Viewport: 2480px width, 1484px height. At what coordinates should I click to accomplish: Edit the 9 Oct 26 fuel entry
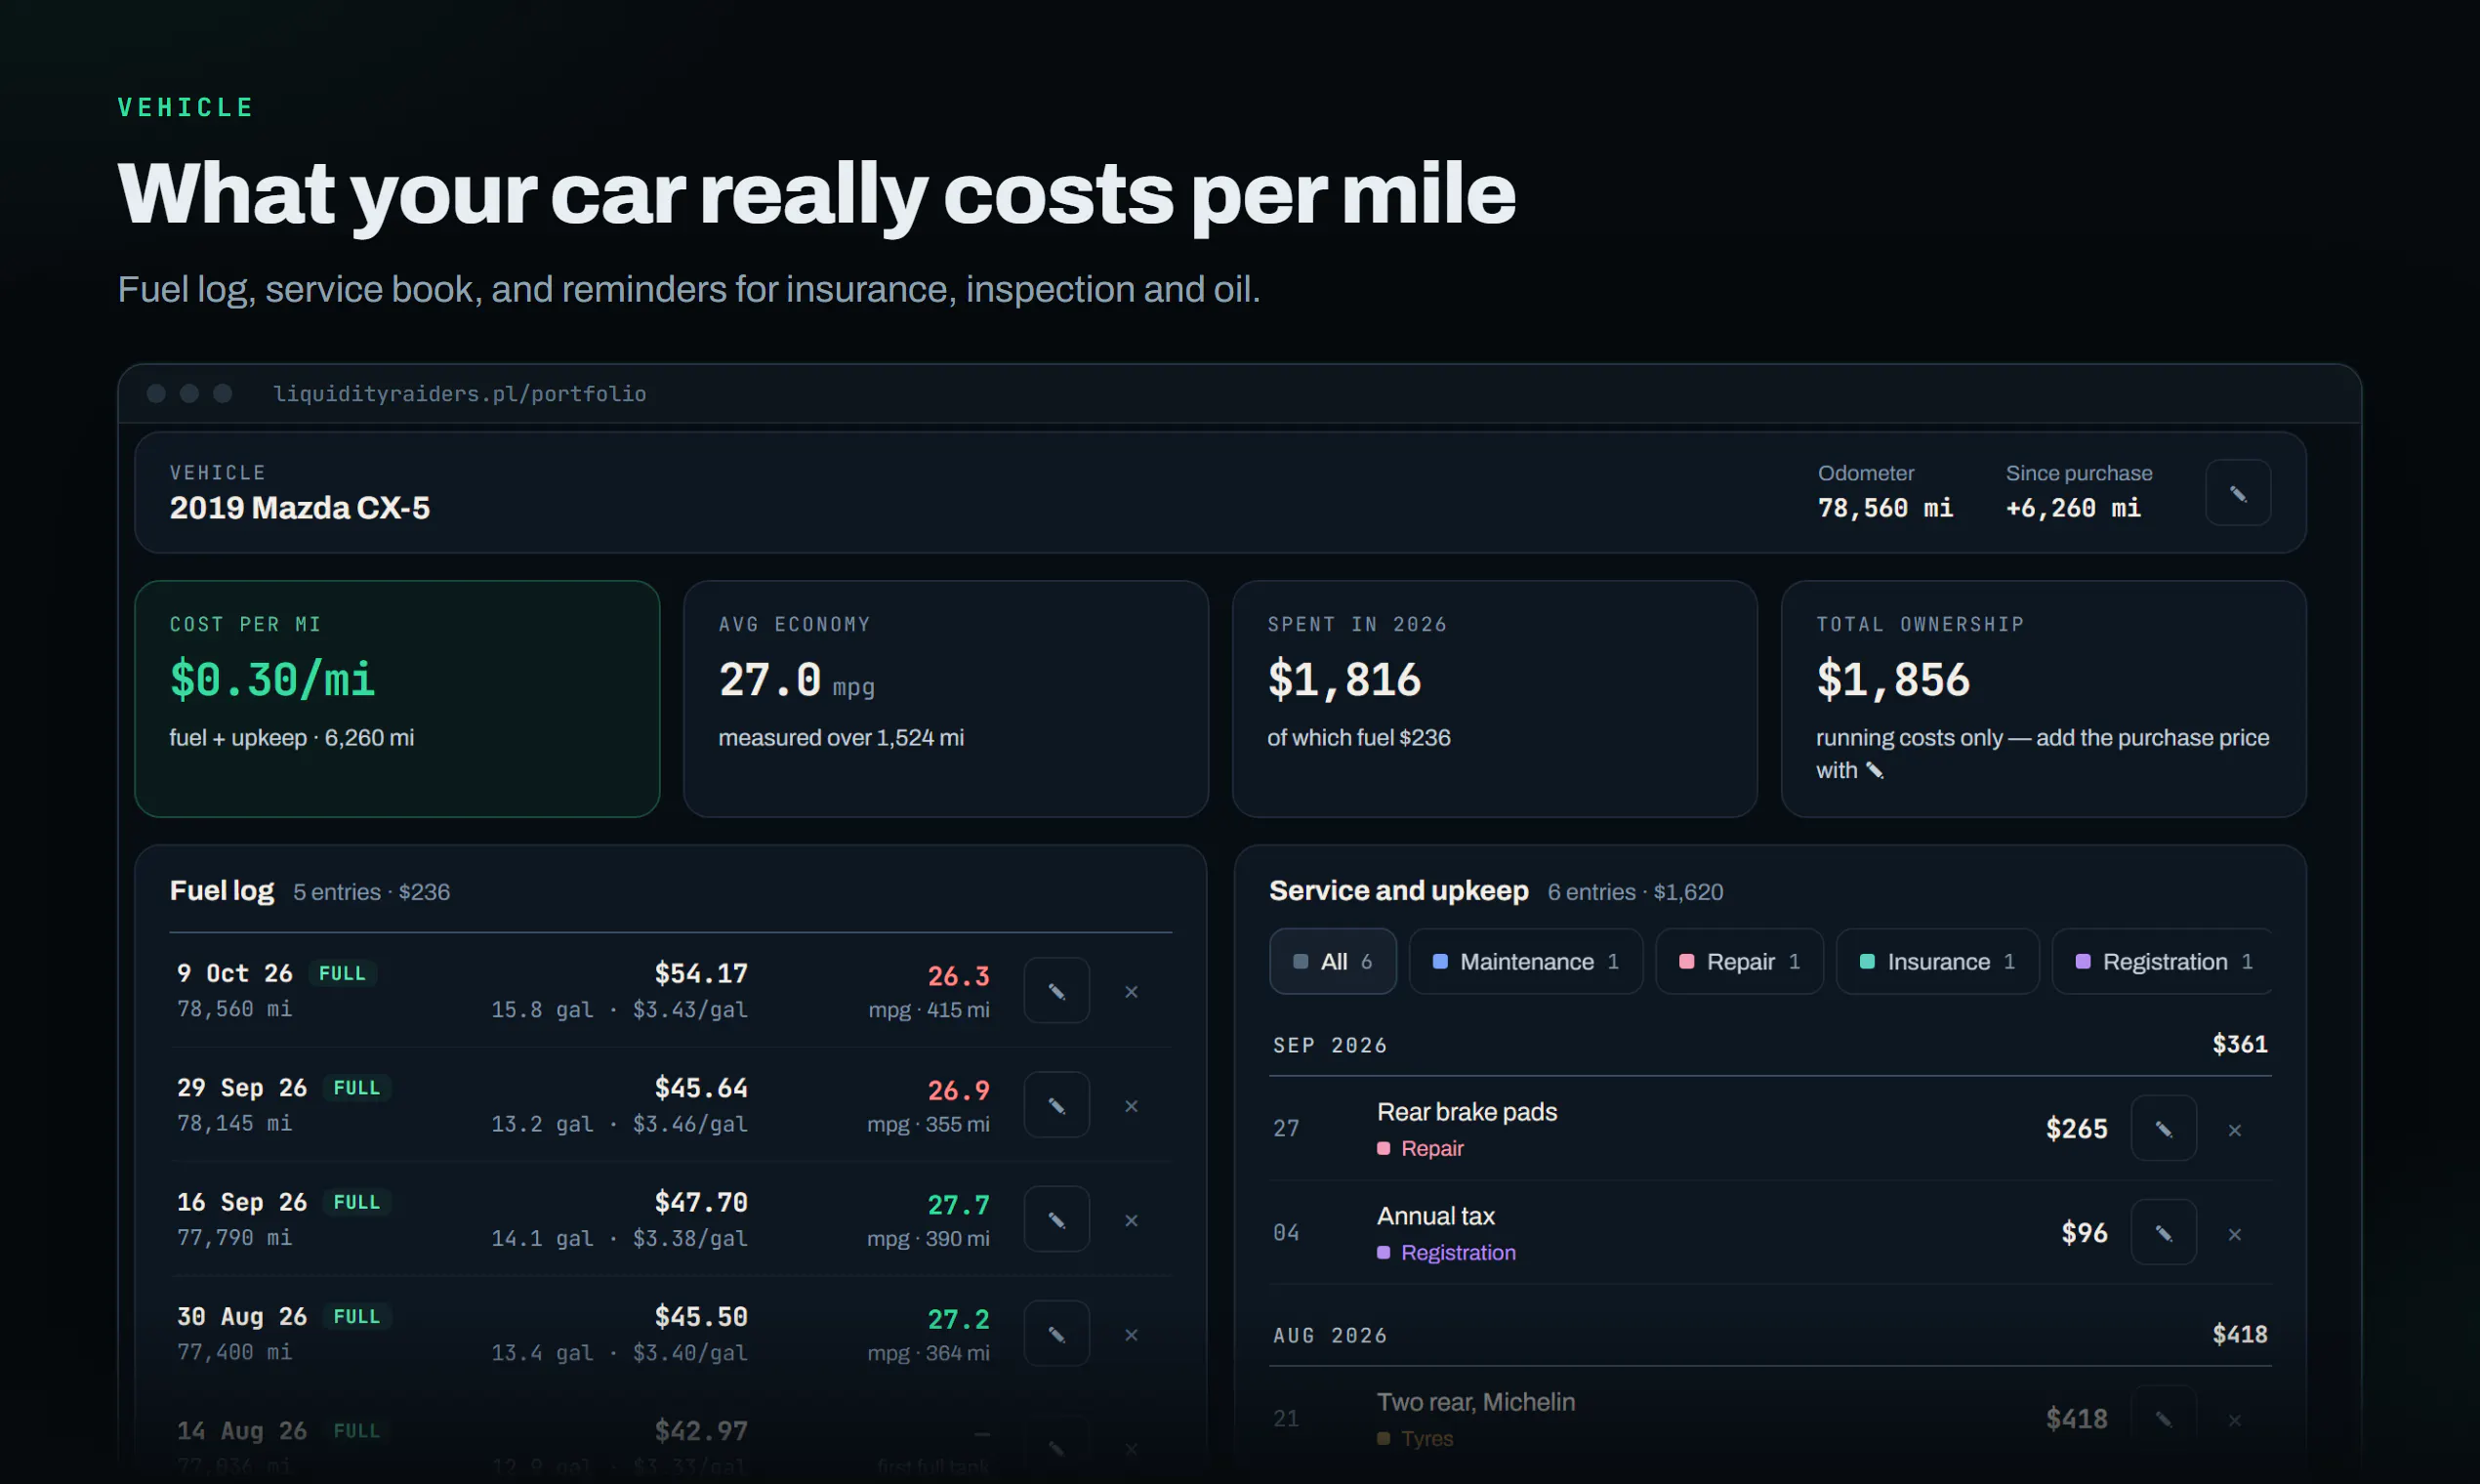pyautogui.click(x=1056, y=991)
